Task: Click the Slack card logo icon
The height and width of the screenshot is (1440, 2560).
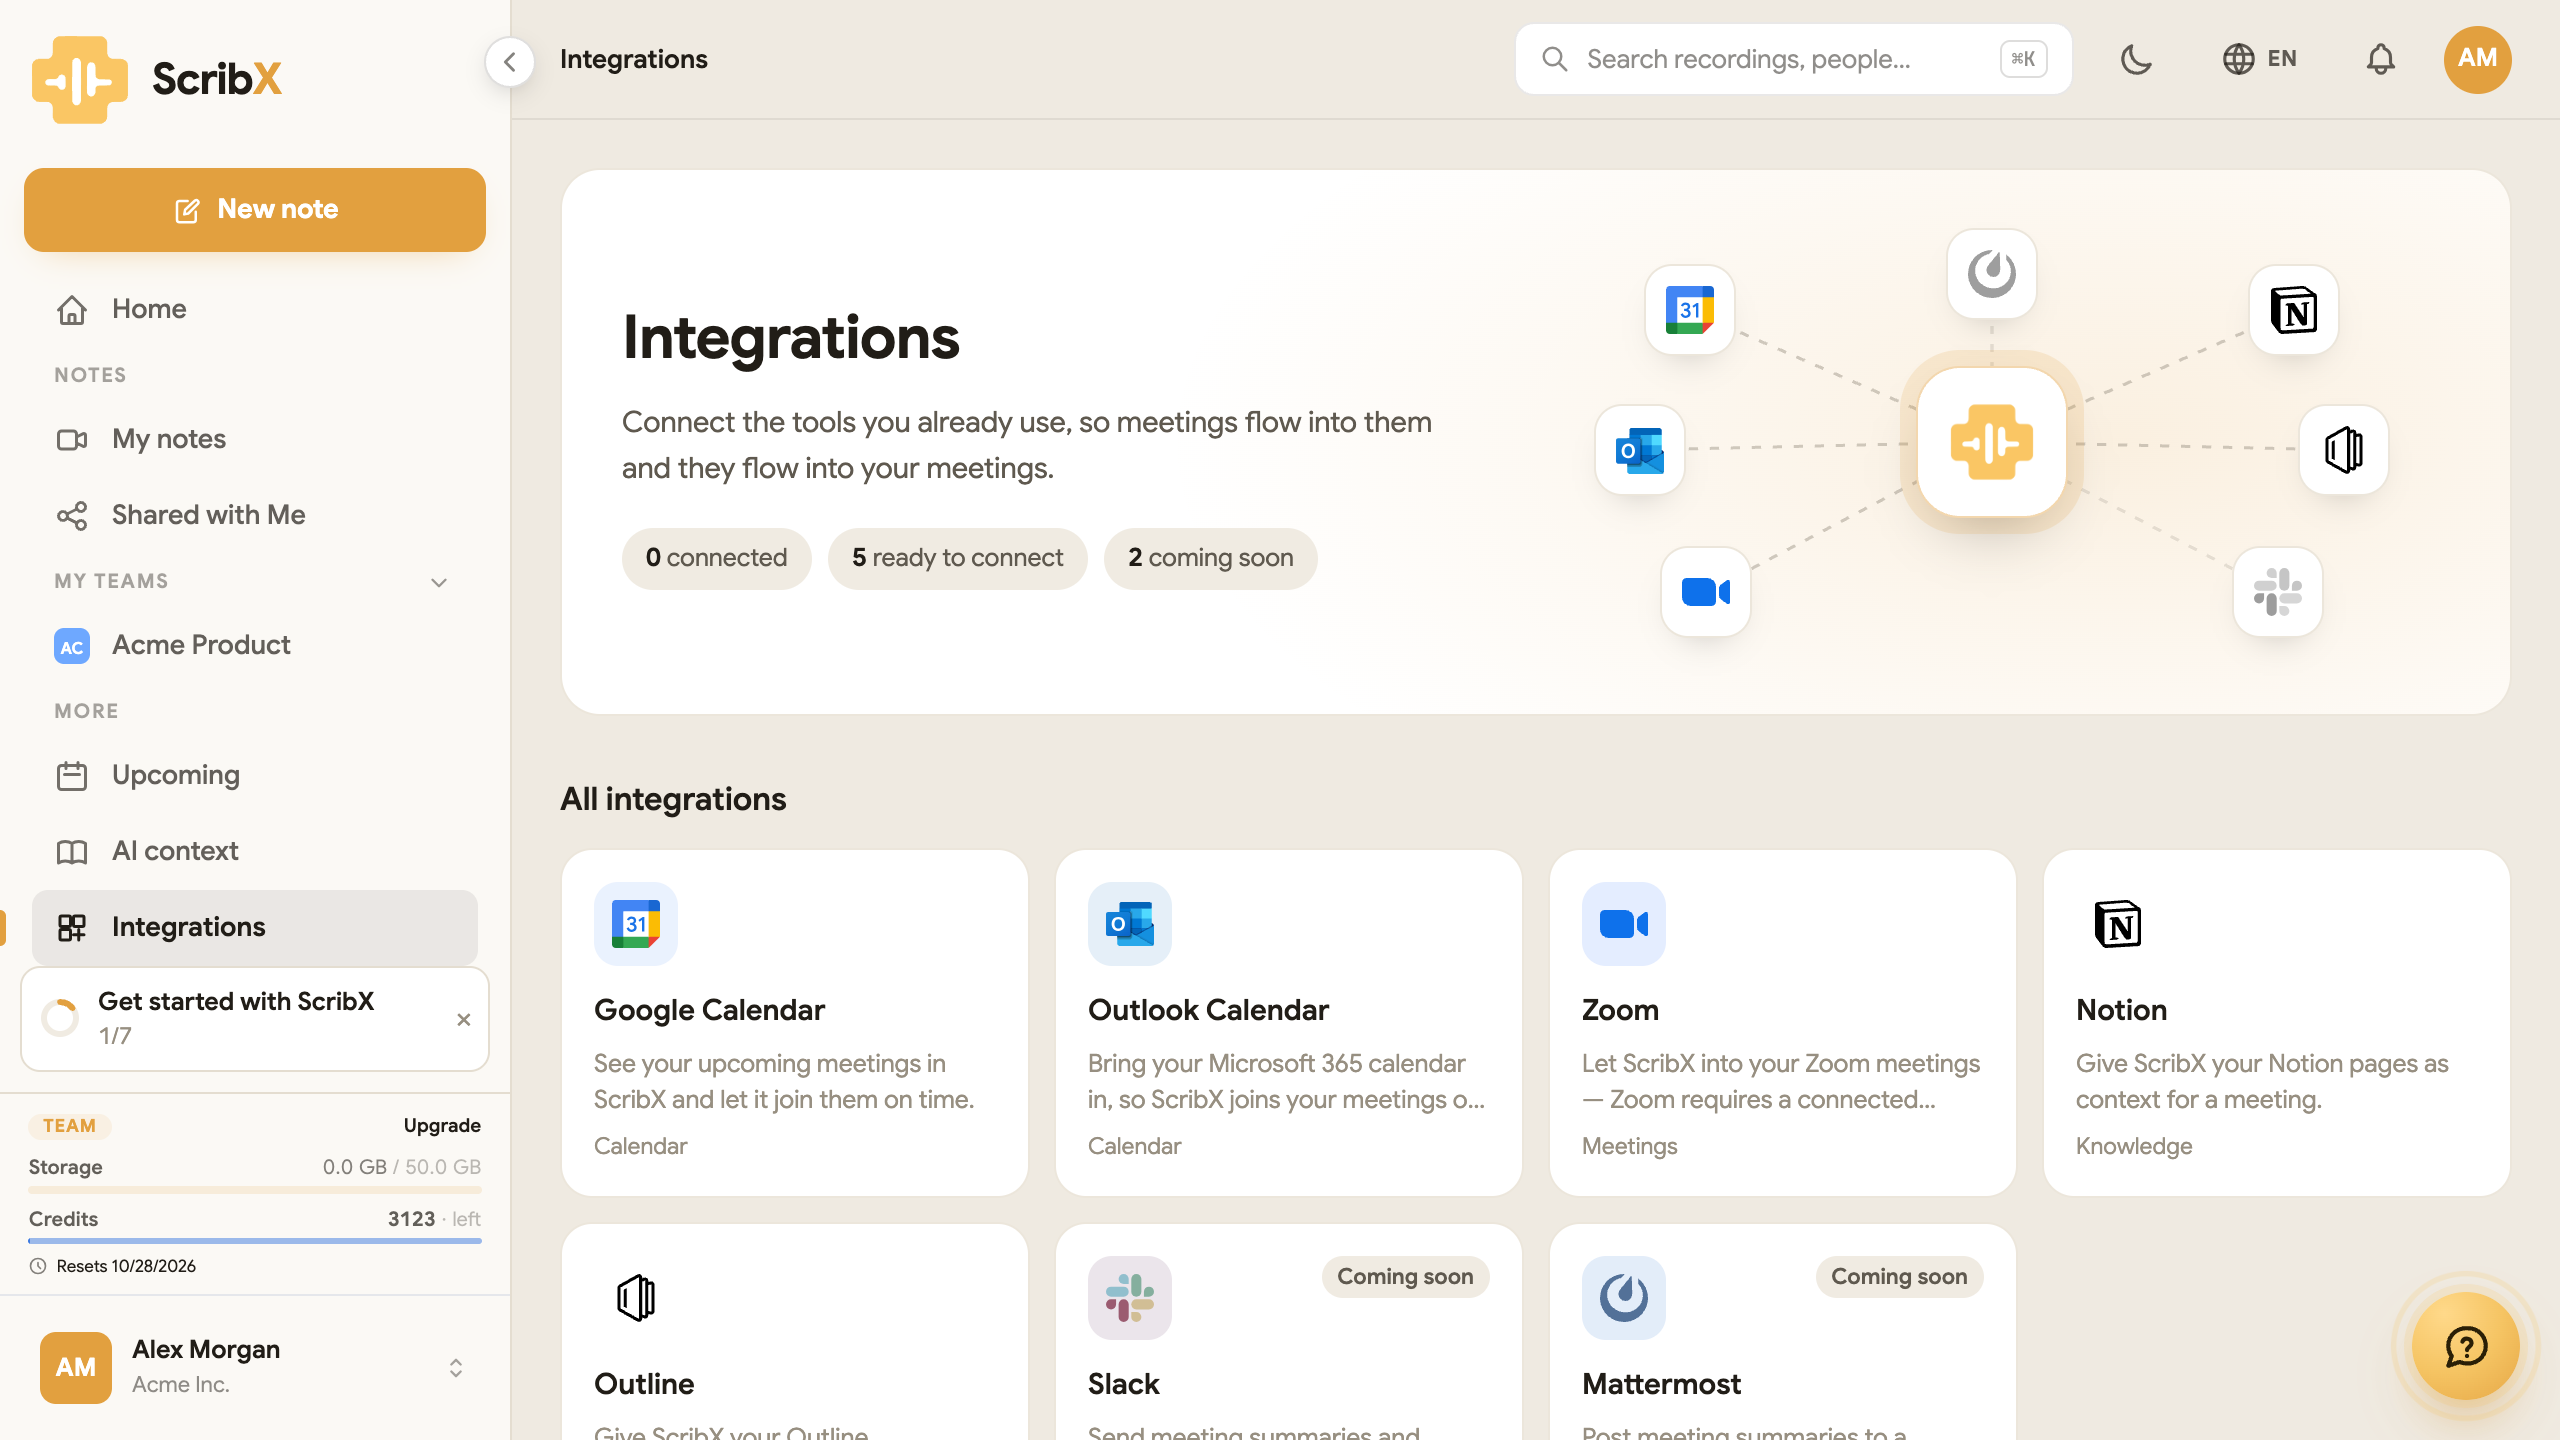Action: coord(1129,1298)
